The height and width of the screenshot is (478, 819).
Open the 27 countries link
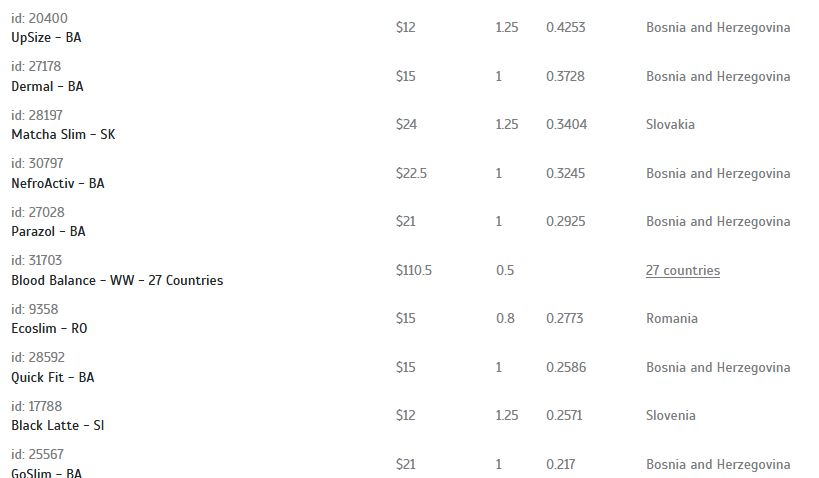pos(683,270)
